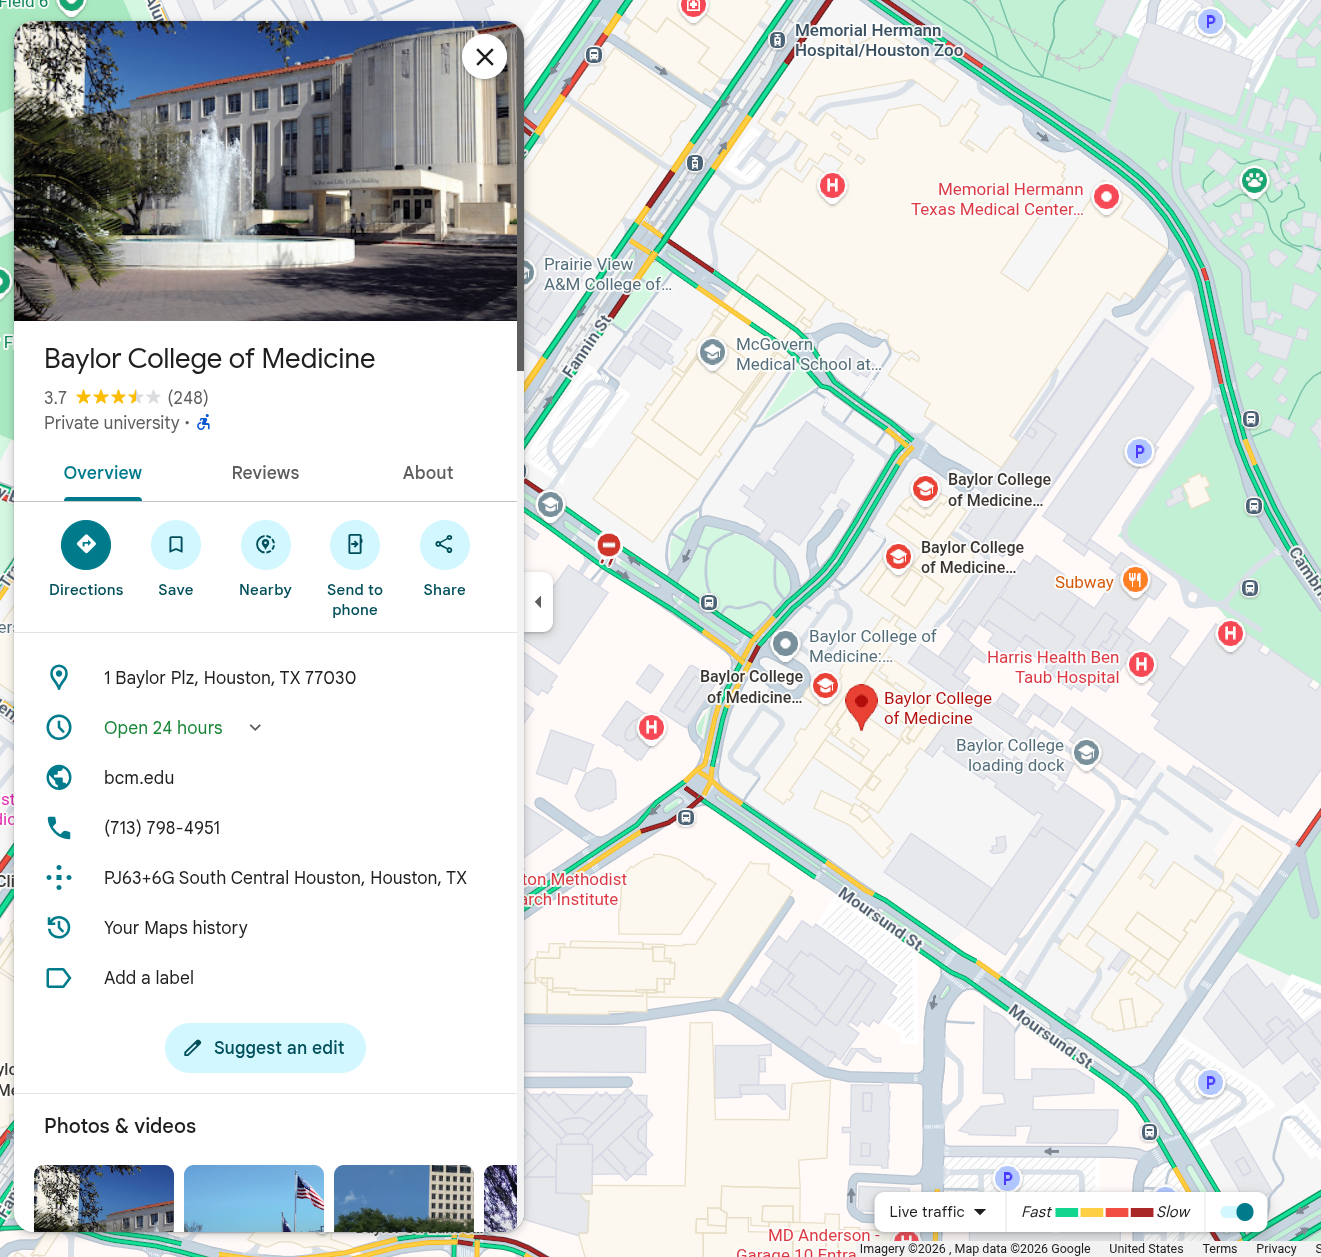Viewport: 1321px width, 1257px height.
Task: Save this place with the bookmark icon
Action: 176,545
